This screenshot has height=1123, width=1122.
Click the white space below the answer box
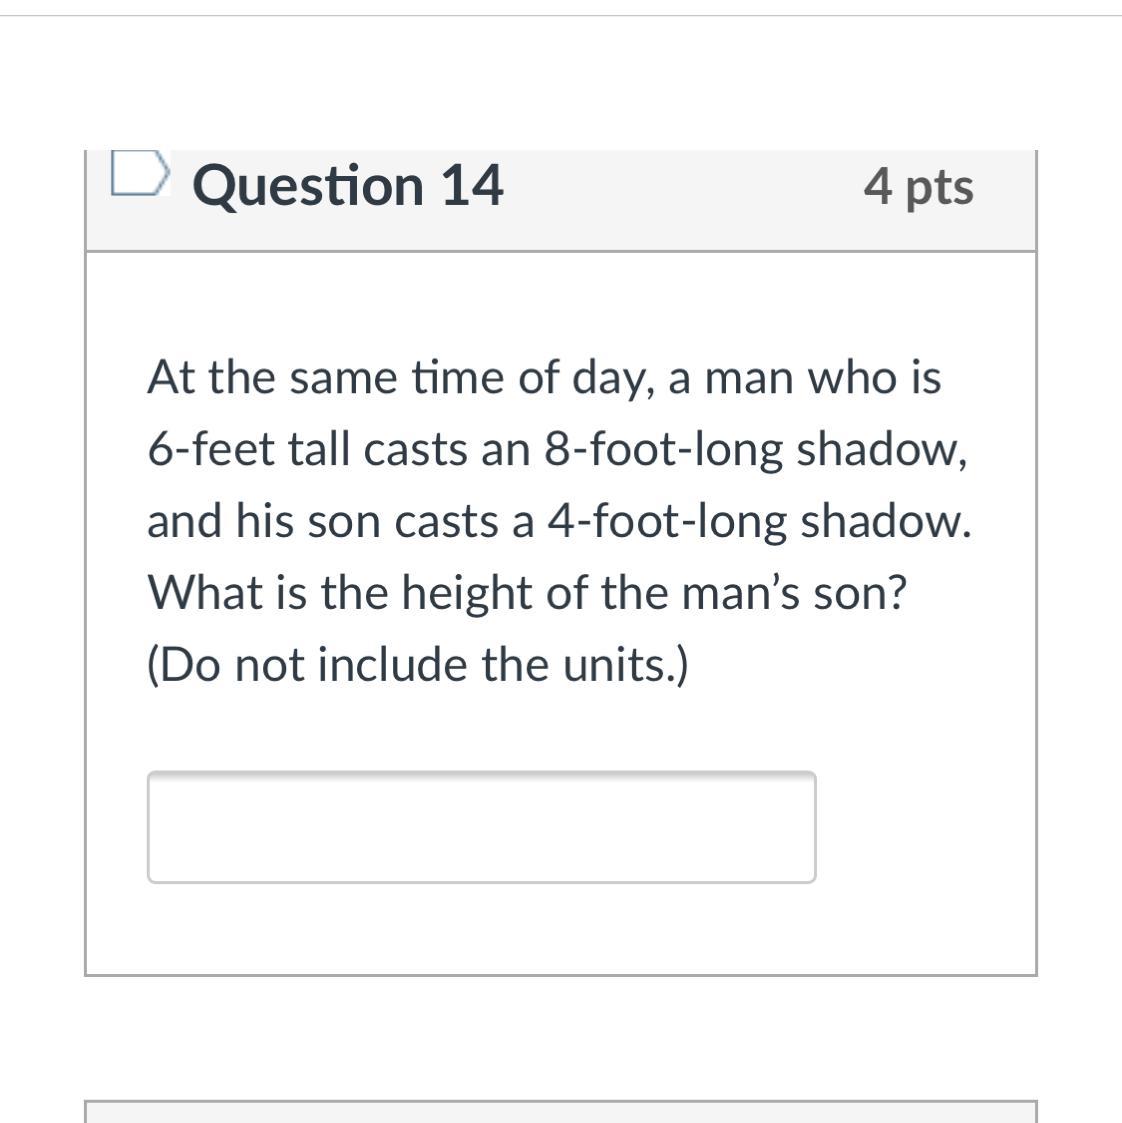click(x=561, y=929)
